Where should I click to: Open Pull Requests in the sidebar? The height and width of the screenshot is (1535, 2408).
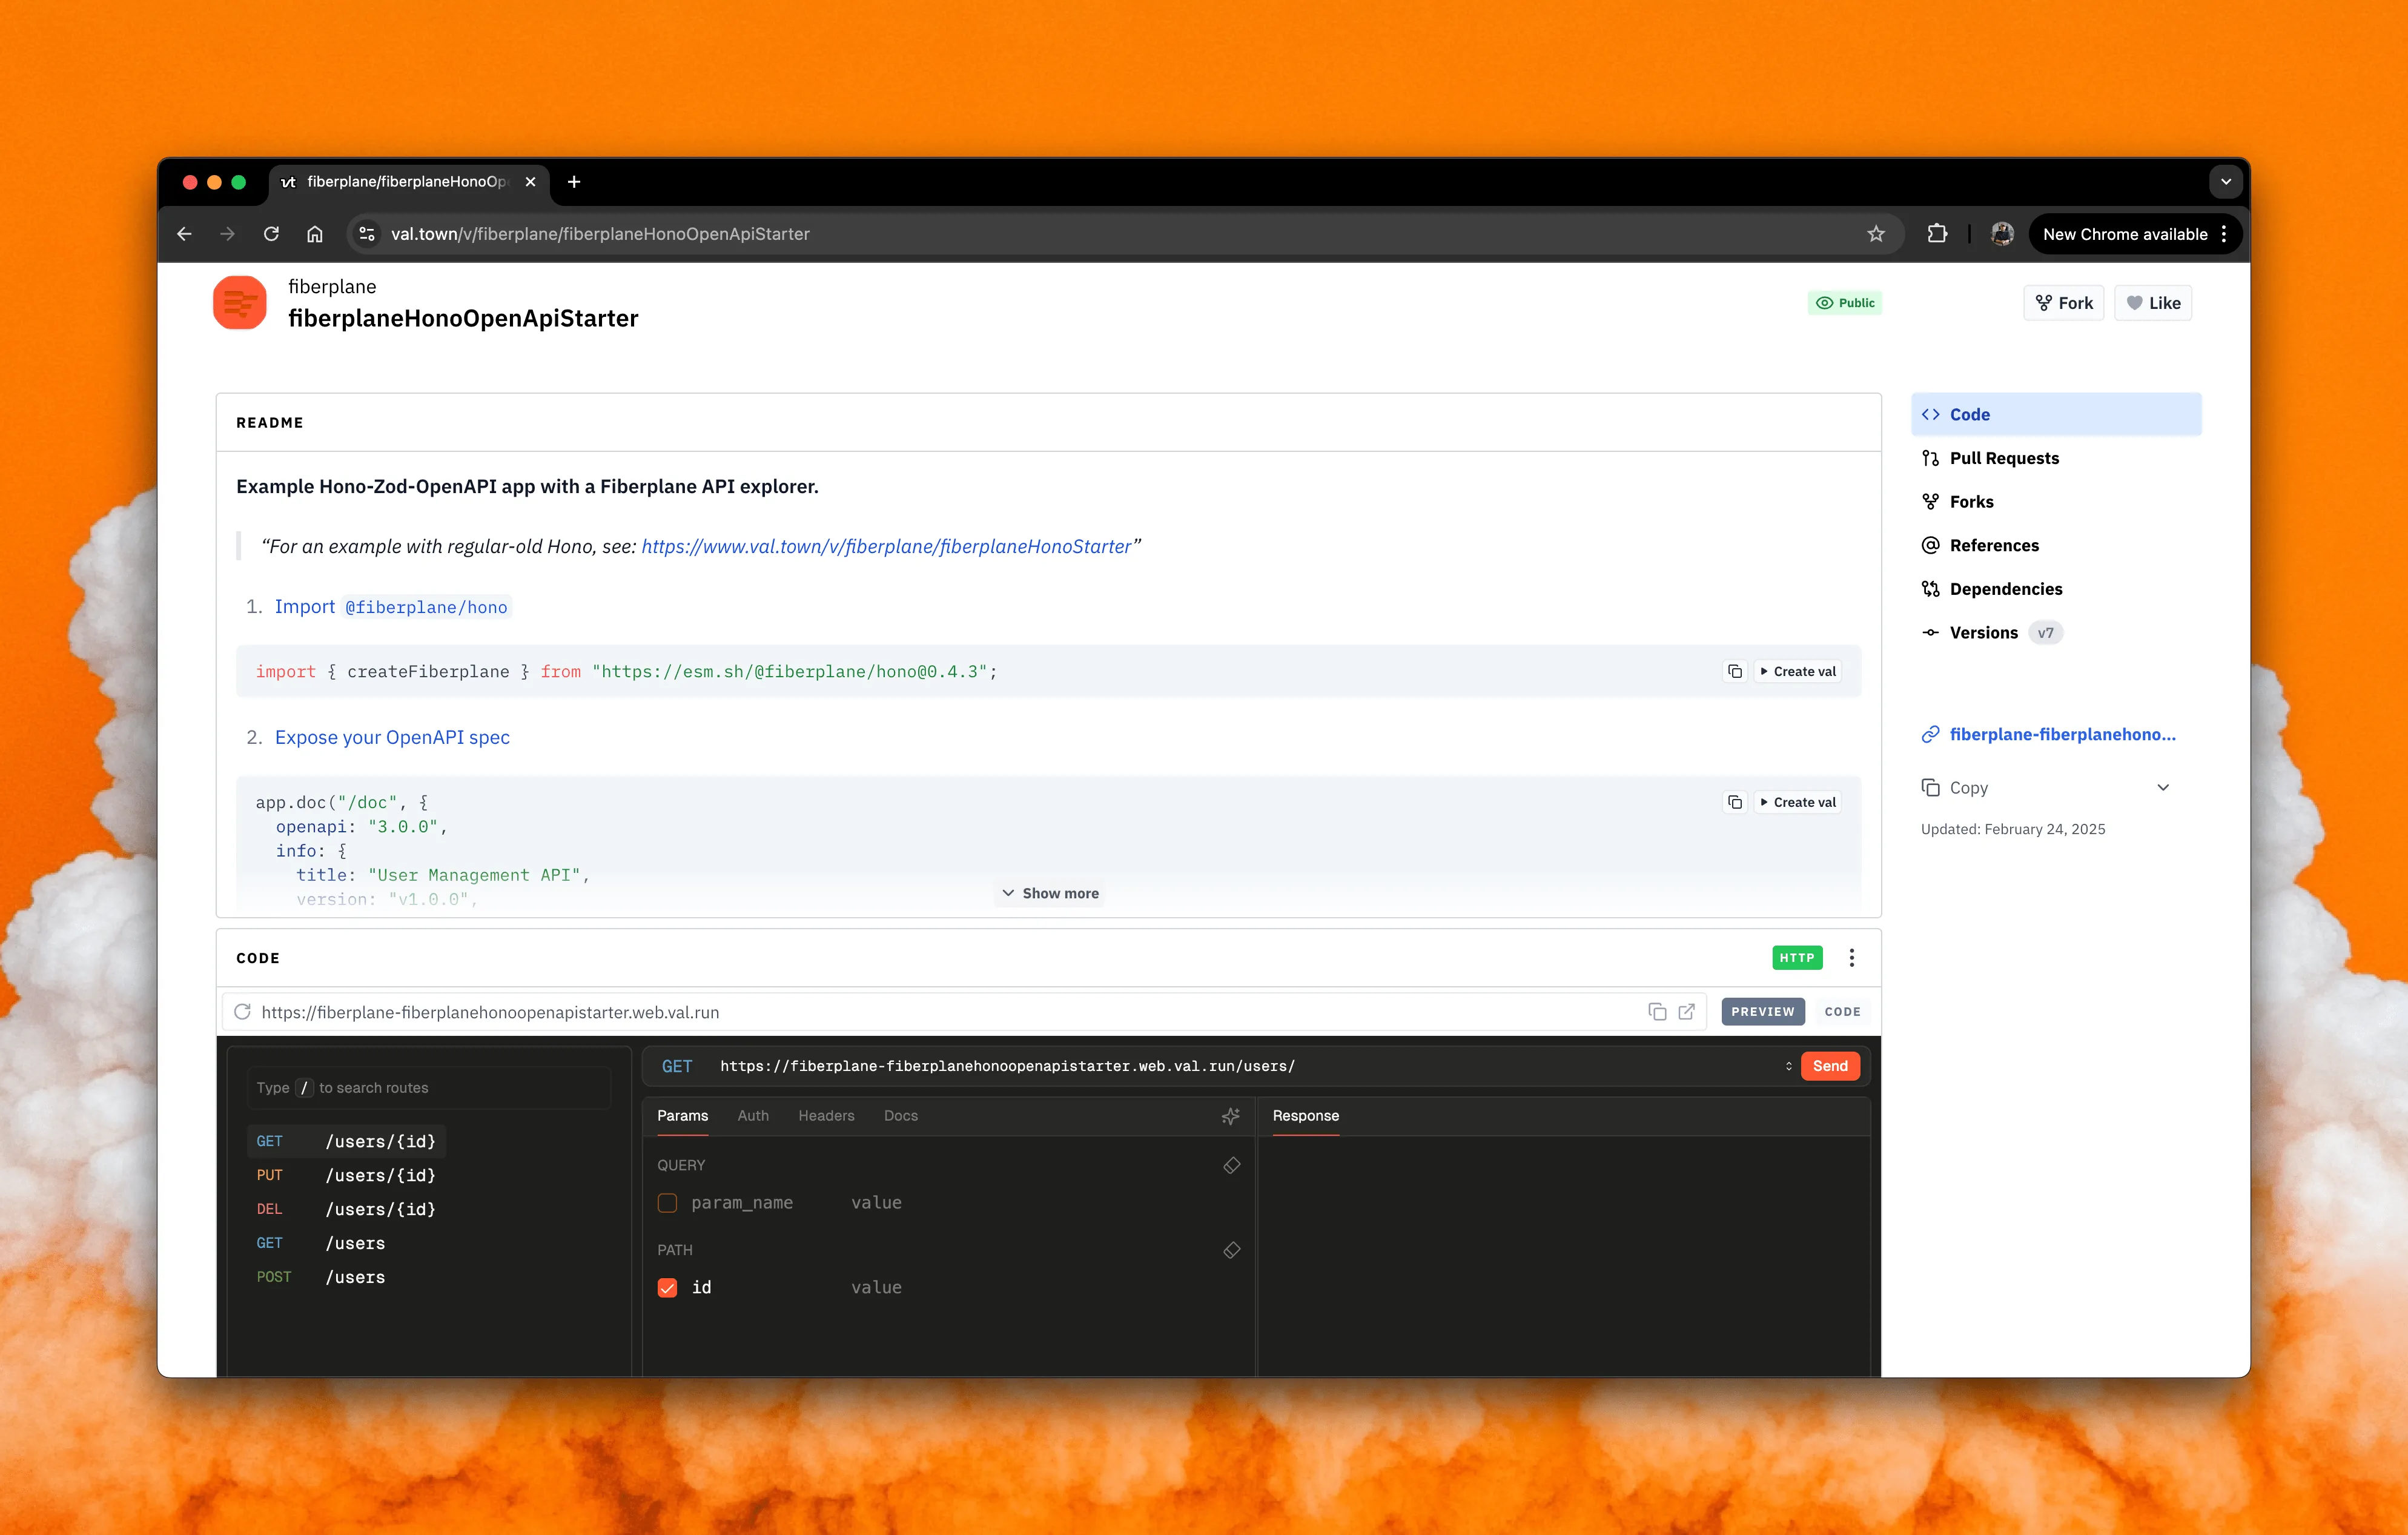(x=2004, y=458)
